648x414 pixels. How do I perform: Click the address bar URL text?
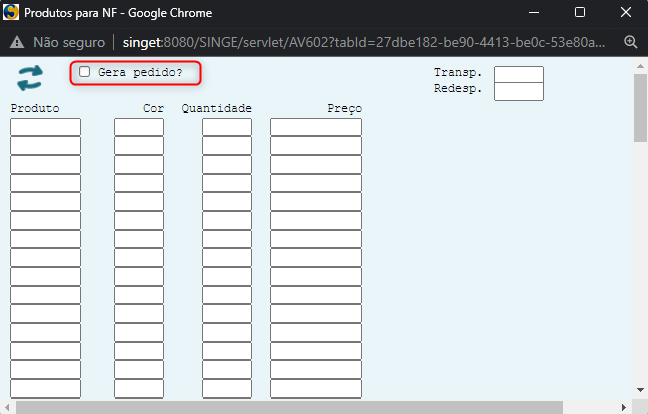[360, 43]
